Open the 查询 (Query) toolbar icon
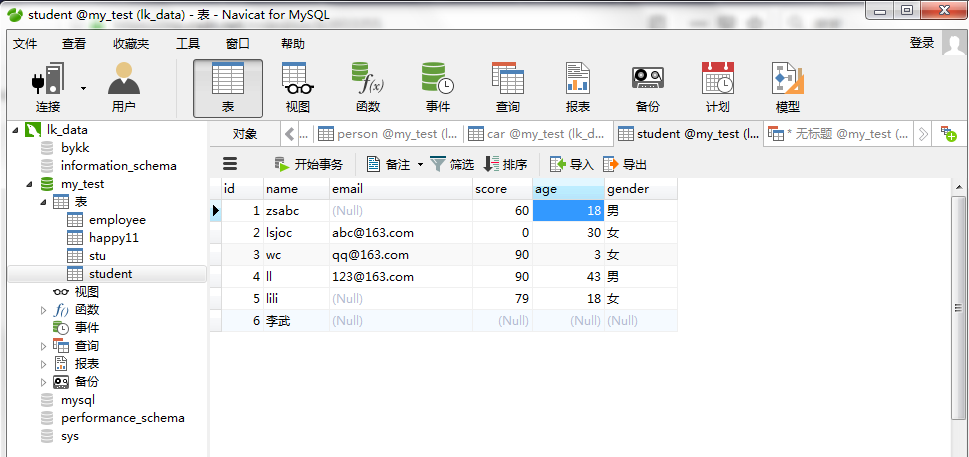The width and height of the screenshot is (969, 457). (x=507, y=88)
